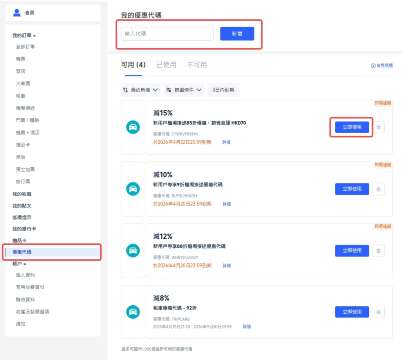Click the car icon on 減10% coupon
The width and height of the screenshot is (402, 360).
click(x=133, y=189)
